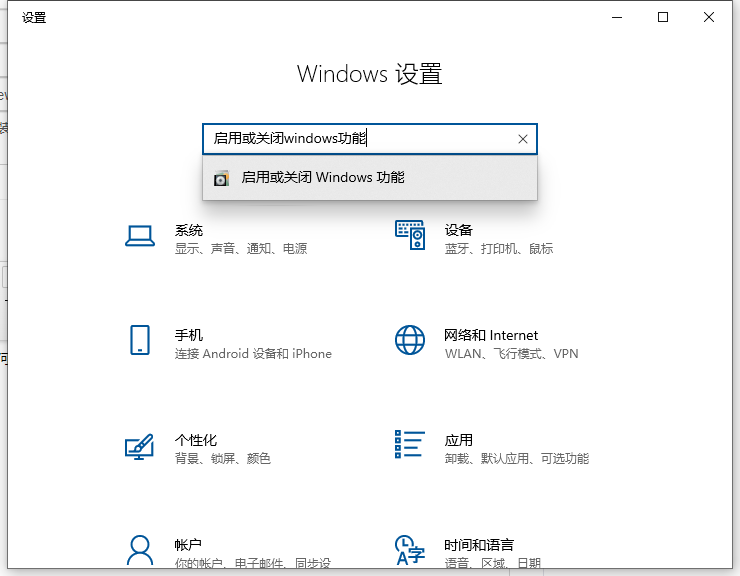Select the '启用或关闭 Windows 功能' suggestion
740x576 pixels.
(322, 178)
